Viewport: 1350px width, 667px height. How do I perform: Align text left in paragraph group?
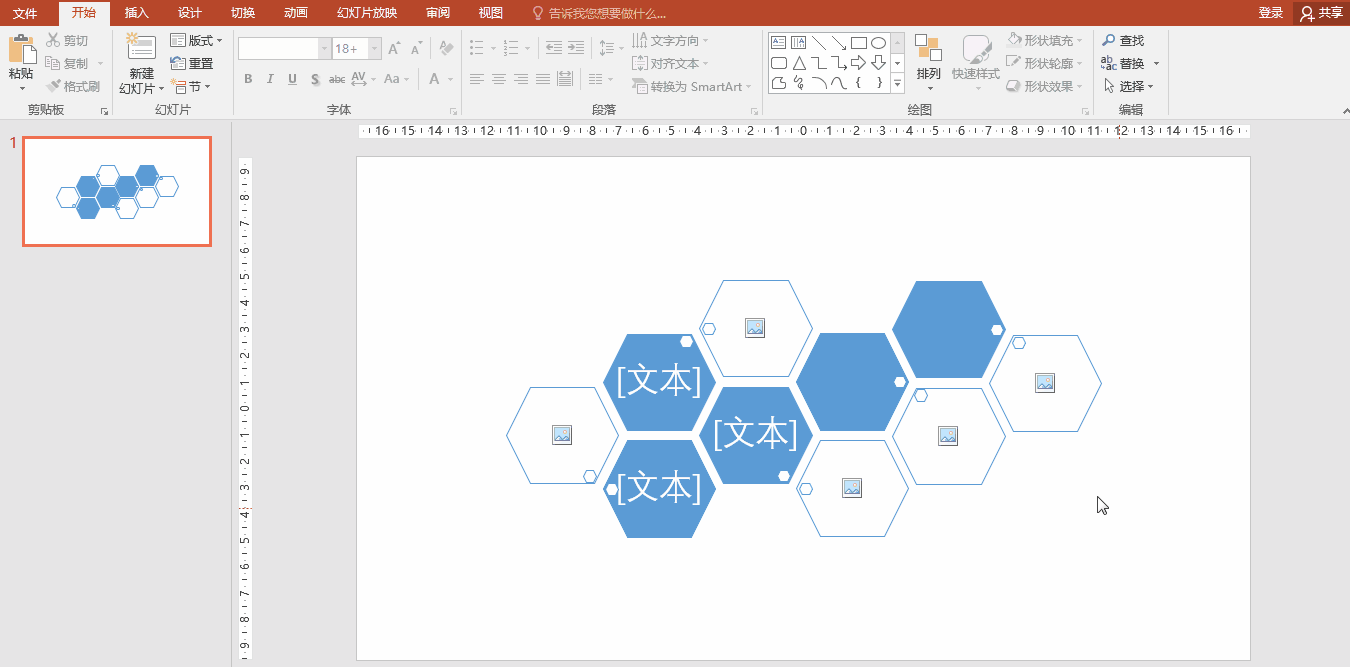pos(476,79)
